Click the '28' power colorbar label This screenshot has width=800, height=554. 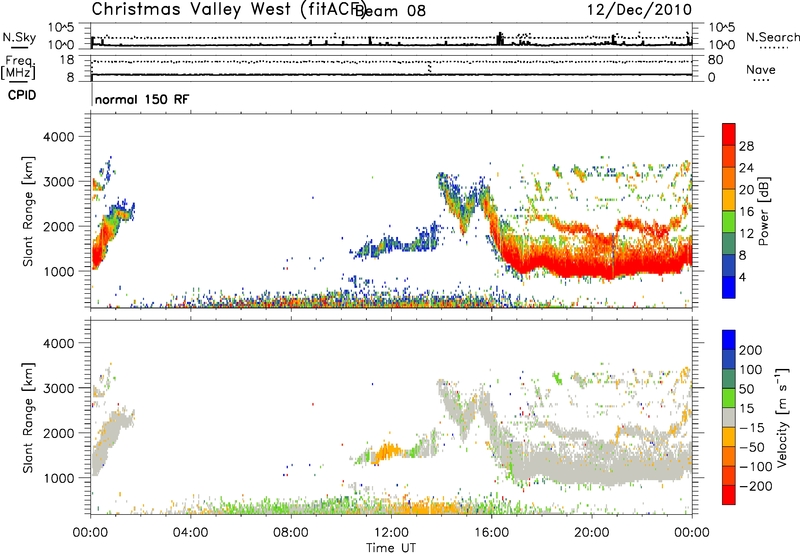pyautogui.click(x=746, y=146)
